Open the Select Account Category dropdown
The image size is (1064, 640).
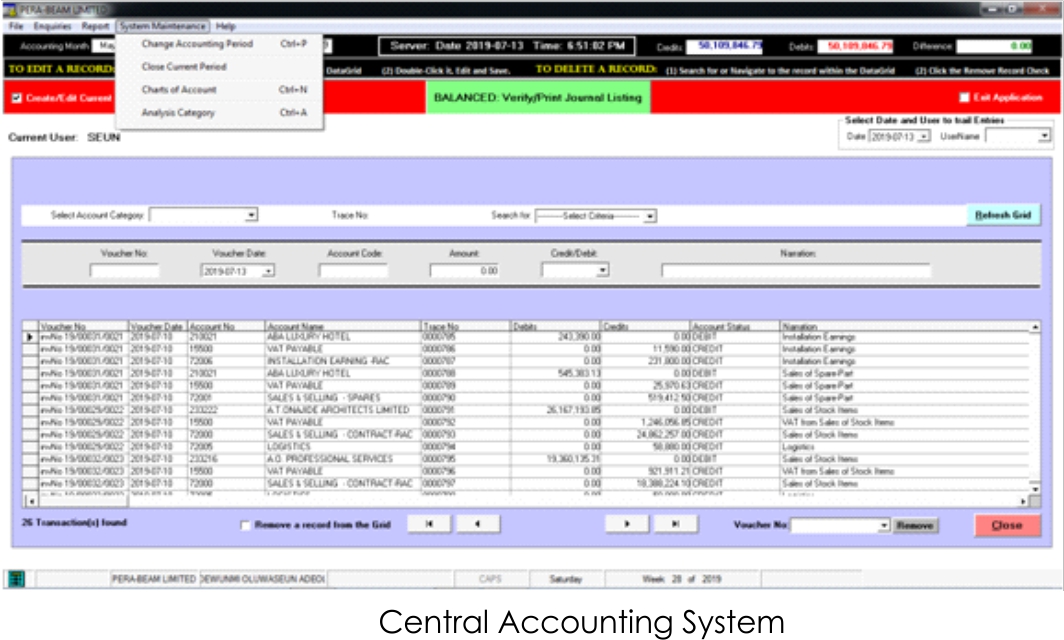[252, 215]
